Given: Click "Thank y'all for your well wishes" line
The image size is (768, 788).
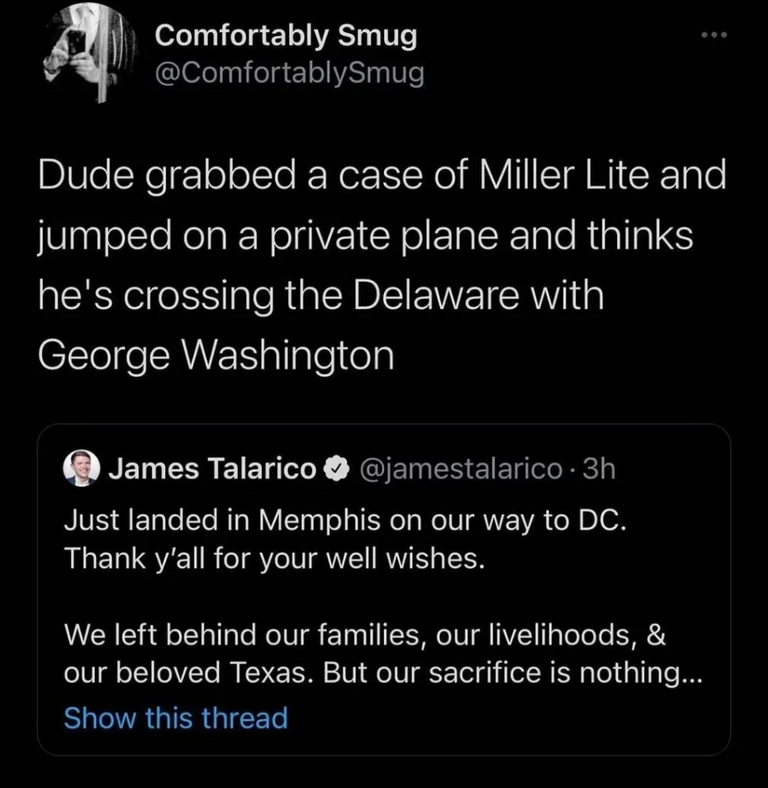Looking at the screenshot, I should tap(275, 558).
